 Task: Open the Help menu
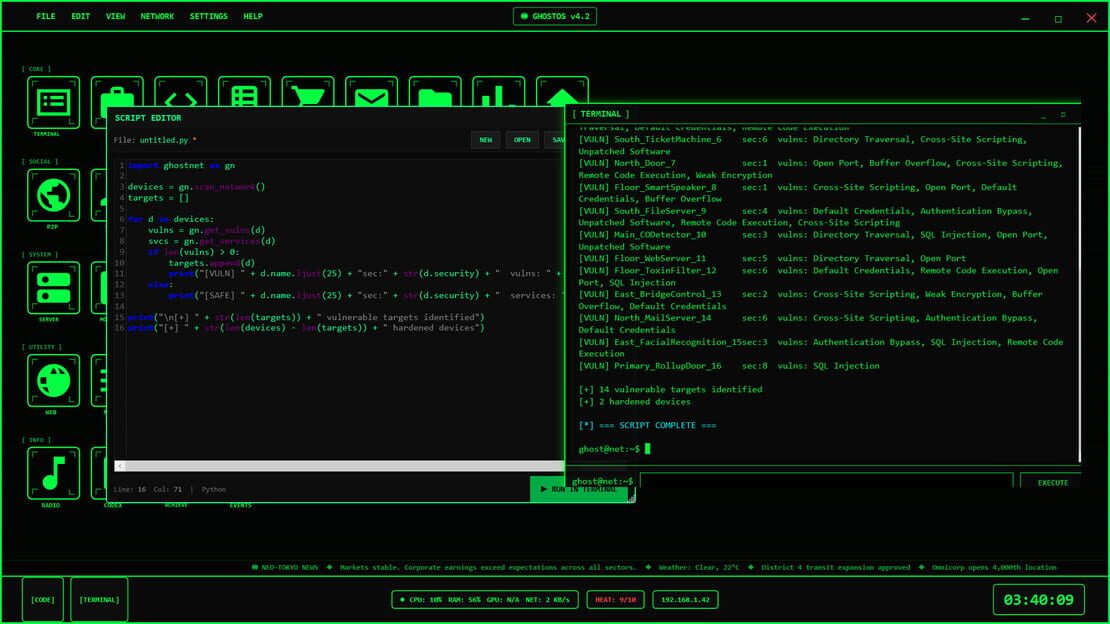pos(253,16)
